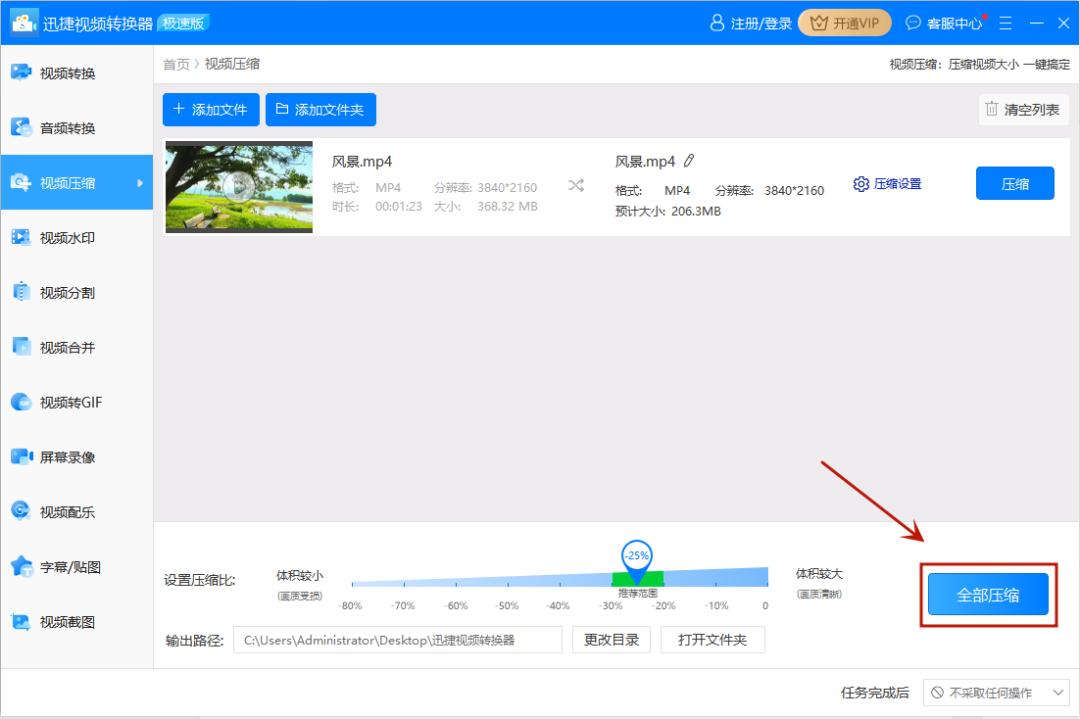1080x719 pixels.
Task: Select the 视频水印 tool
Action: (x=60, y=238)
